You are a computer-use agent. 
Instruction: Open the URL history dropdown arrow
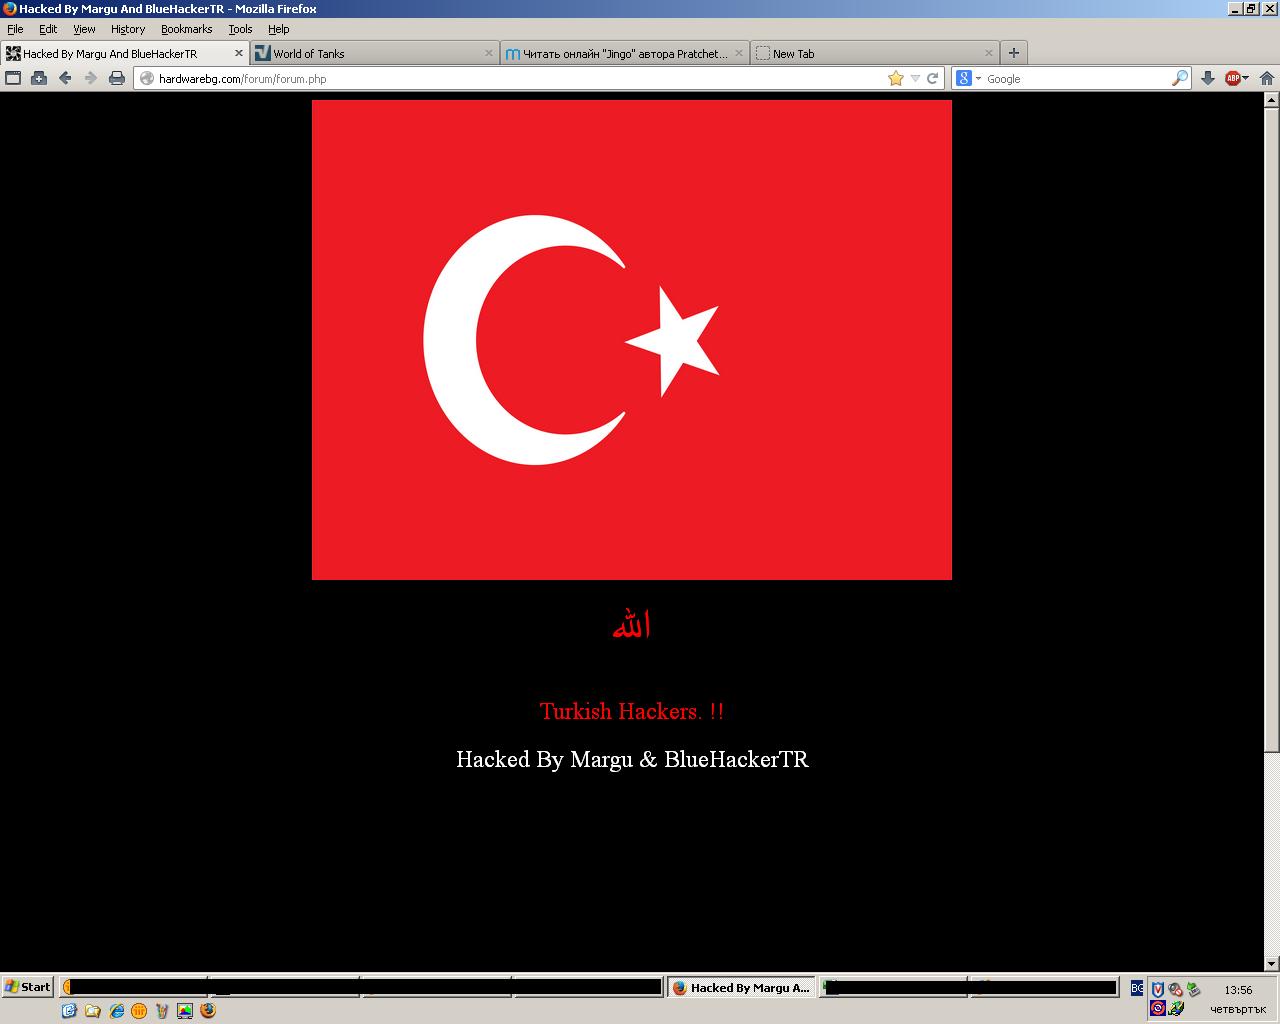point(915,78)
